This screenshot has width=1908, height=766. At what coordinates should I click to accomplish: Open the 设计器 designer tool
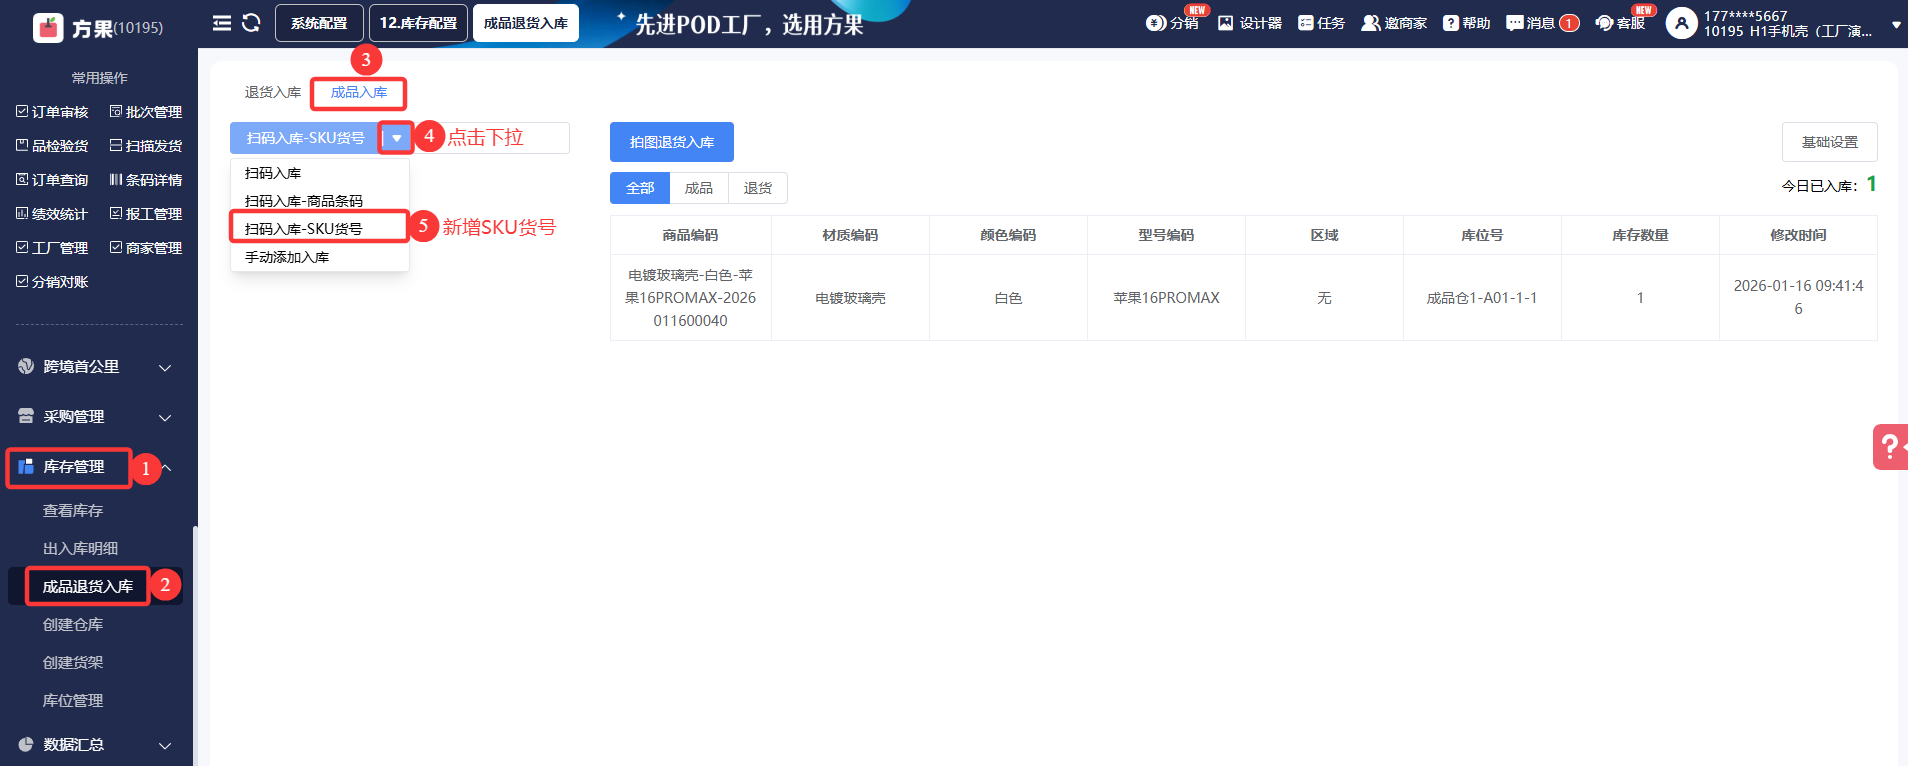1249,23
